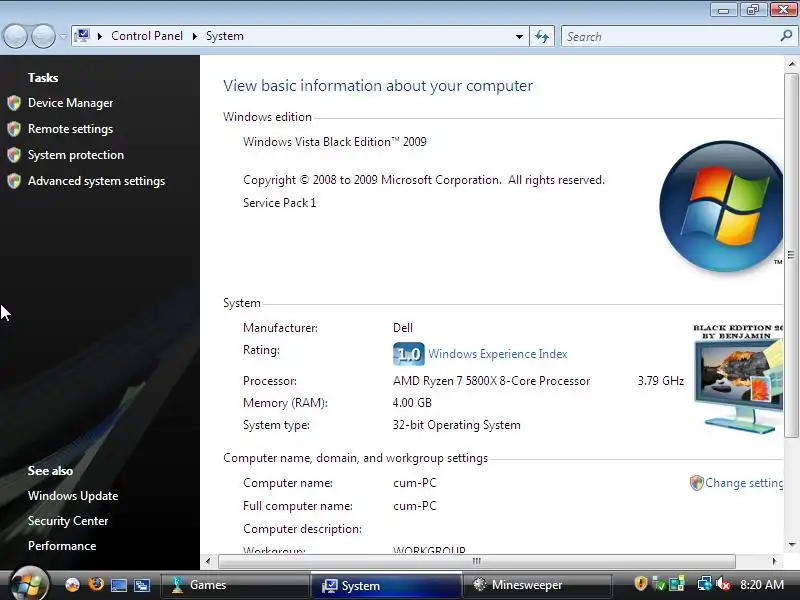Click the Service Pack 1 text
800x600 pixels.
point(280,203)
